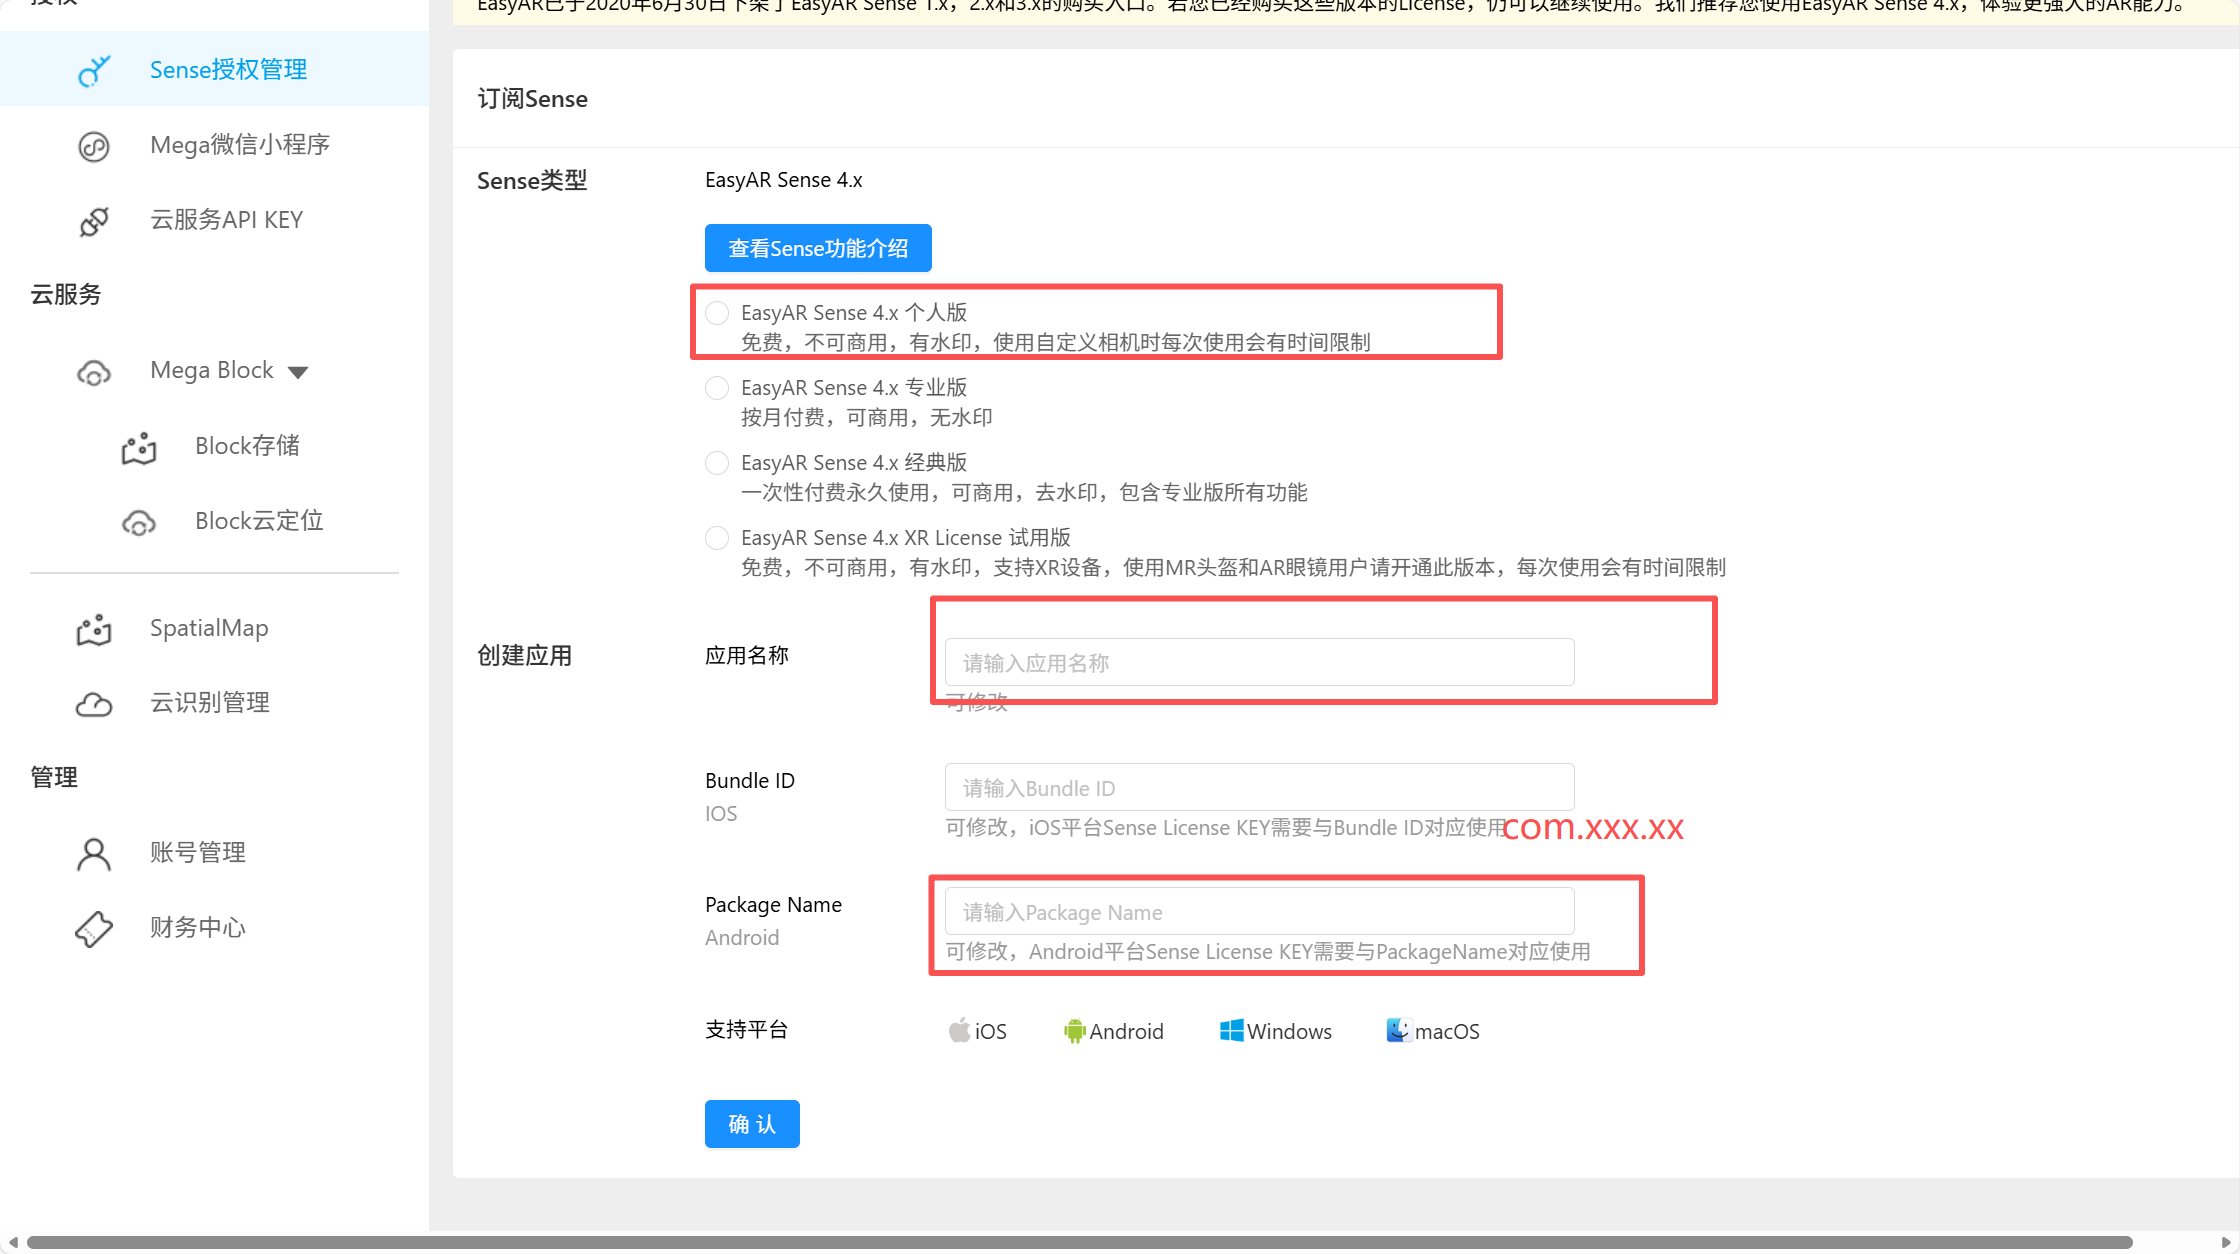Click the 云识别管理 cloud icon
Image resolution: width=2240 pixels, height=1254 pixels.
[94, 704]
